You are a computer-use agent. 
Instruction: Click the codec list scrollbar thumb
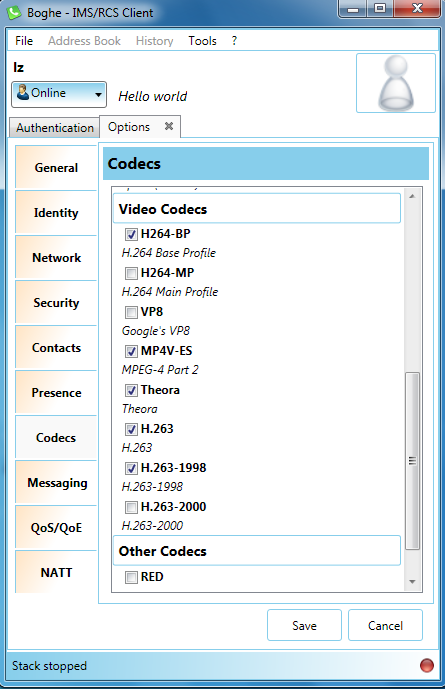click(x=412, y=461)
